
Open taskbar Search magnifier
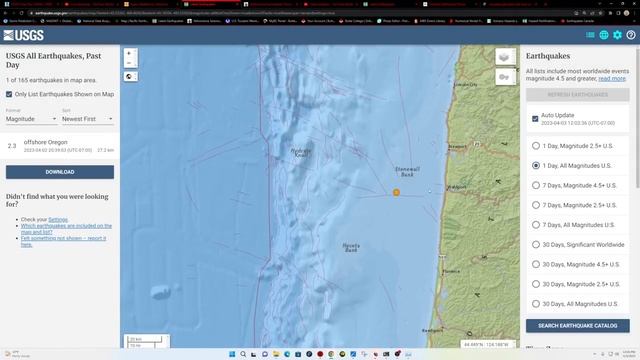[x=243, y=354]
